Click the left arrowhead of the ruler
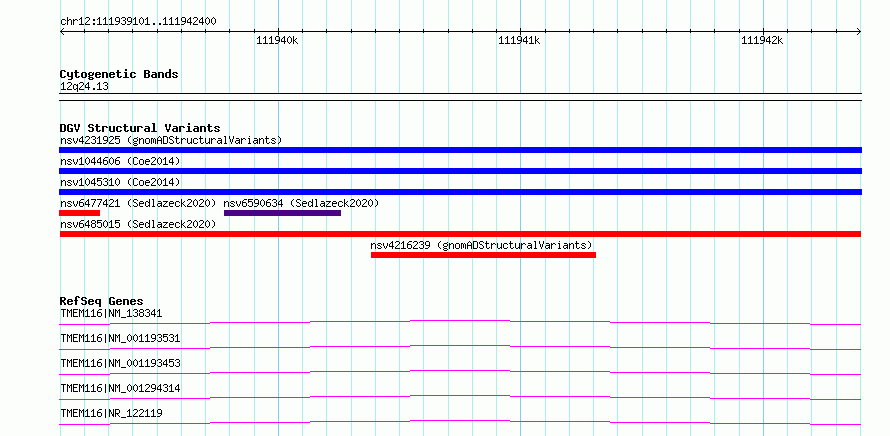 point(62,32)
